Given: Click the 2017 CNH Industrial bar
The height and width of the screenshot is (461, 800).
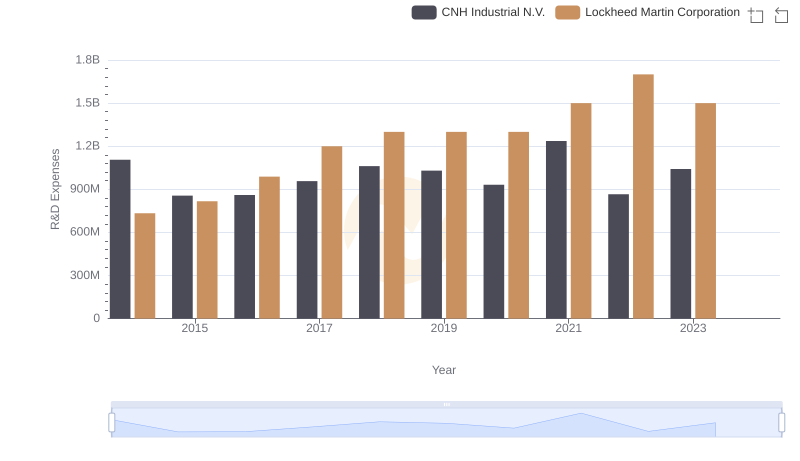Looking at the screenshot, I should [x=307, y=250].
